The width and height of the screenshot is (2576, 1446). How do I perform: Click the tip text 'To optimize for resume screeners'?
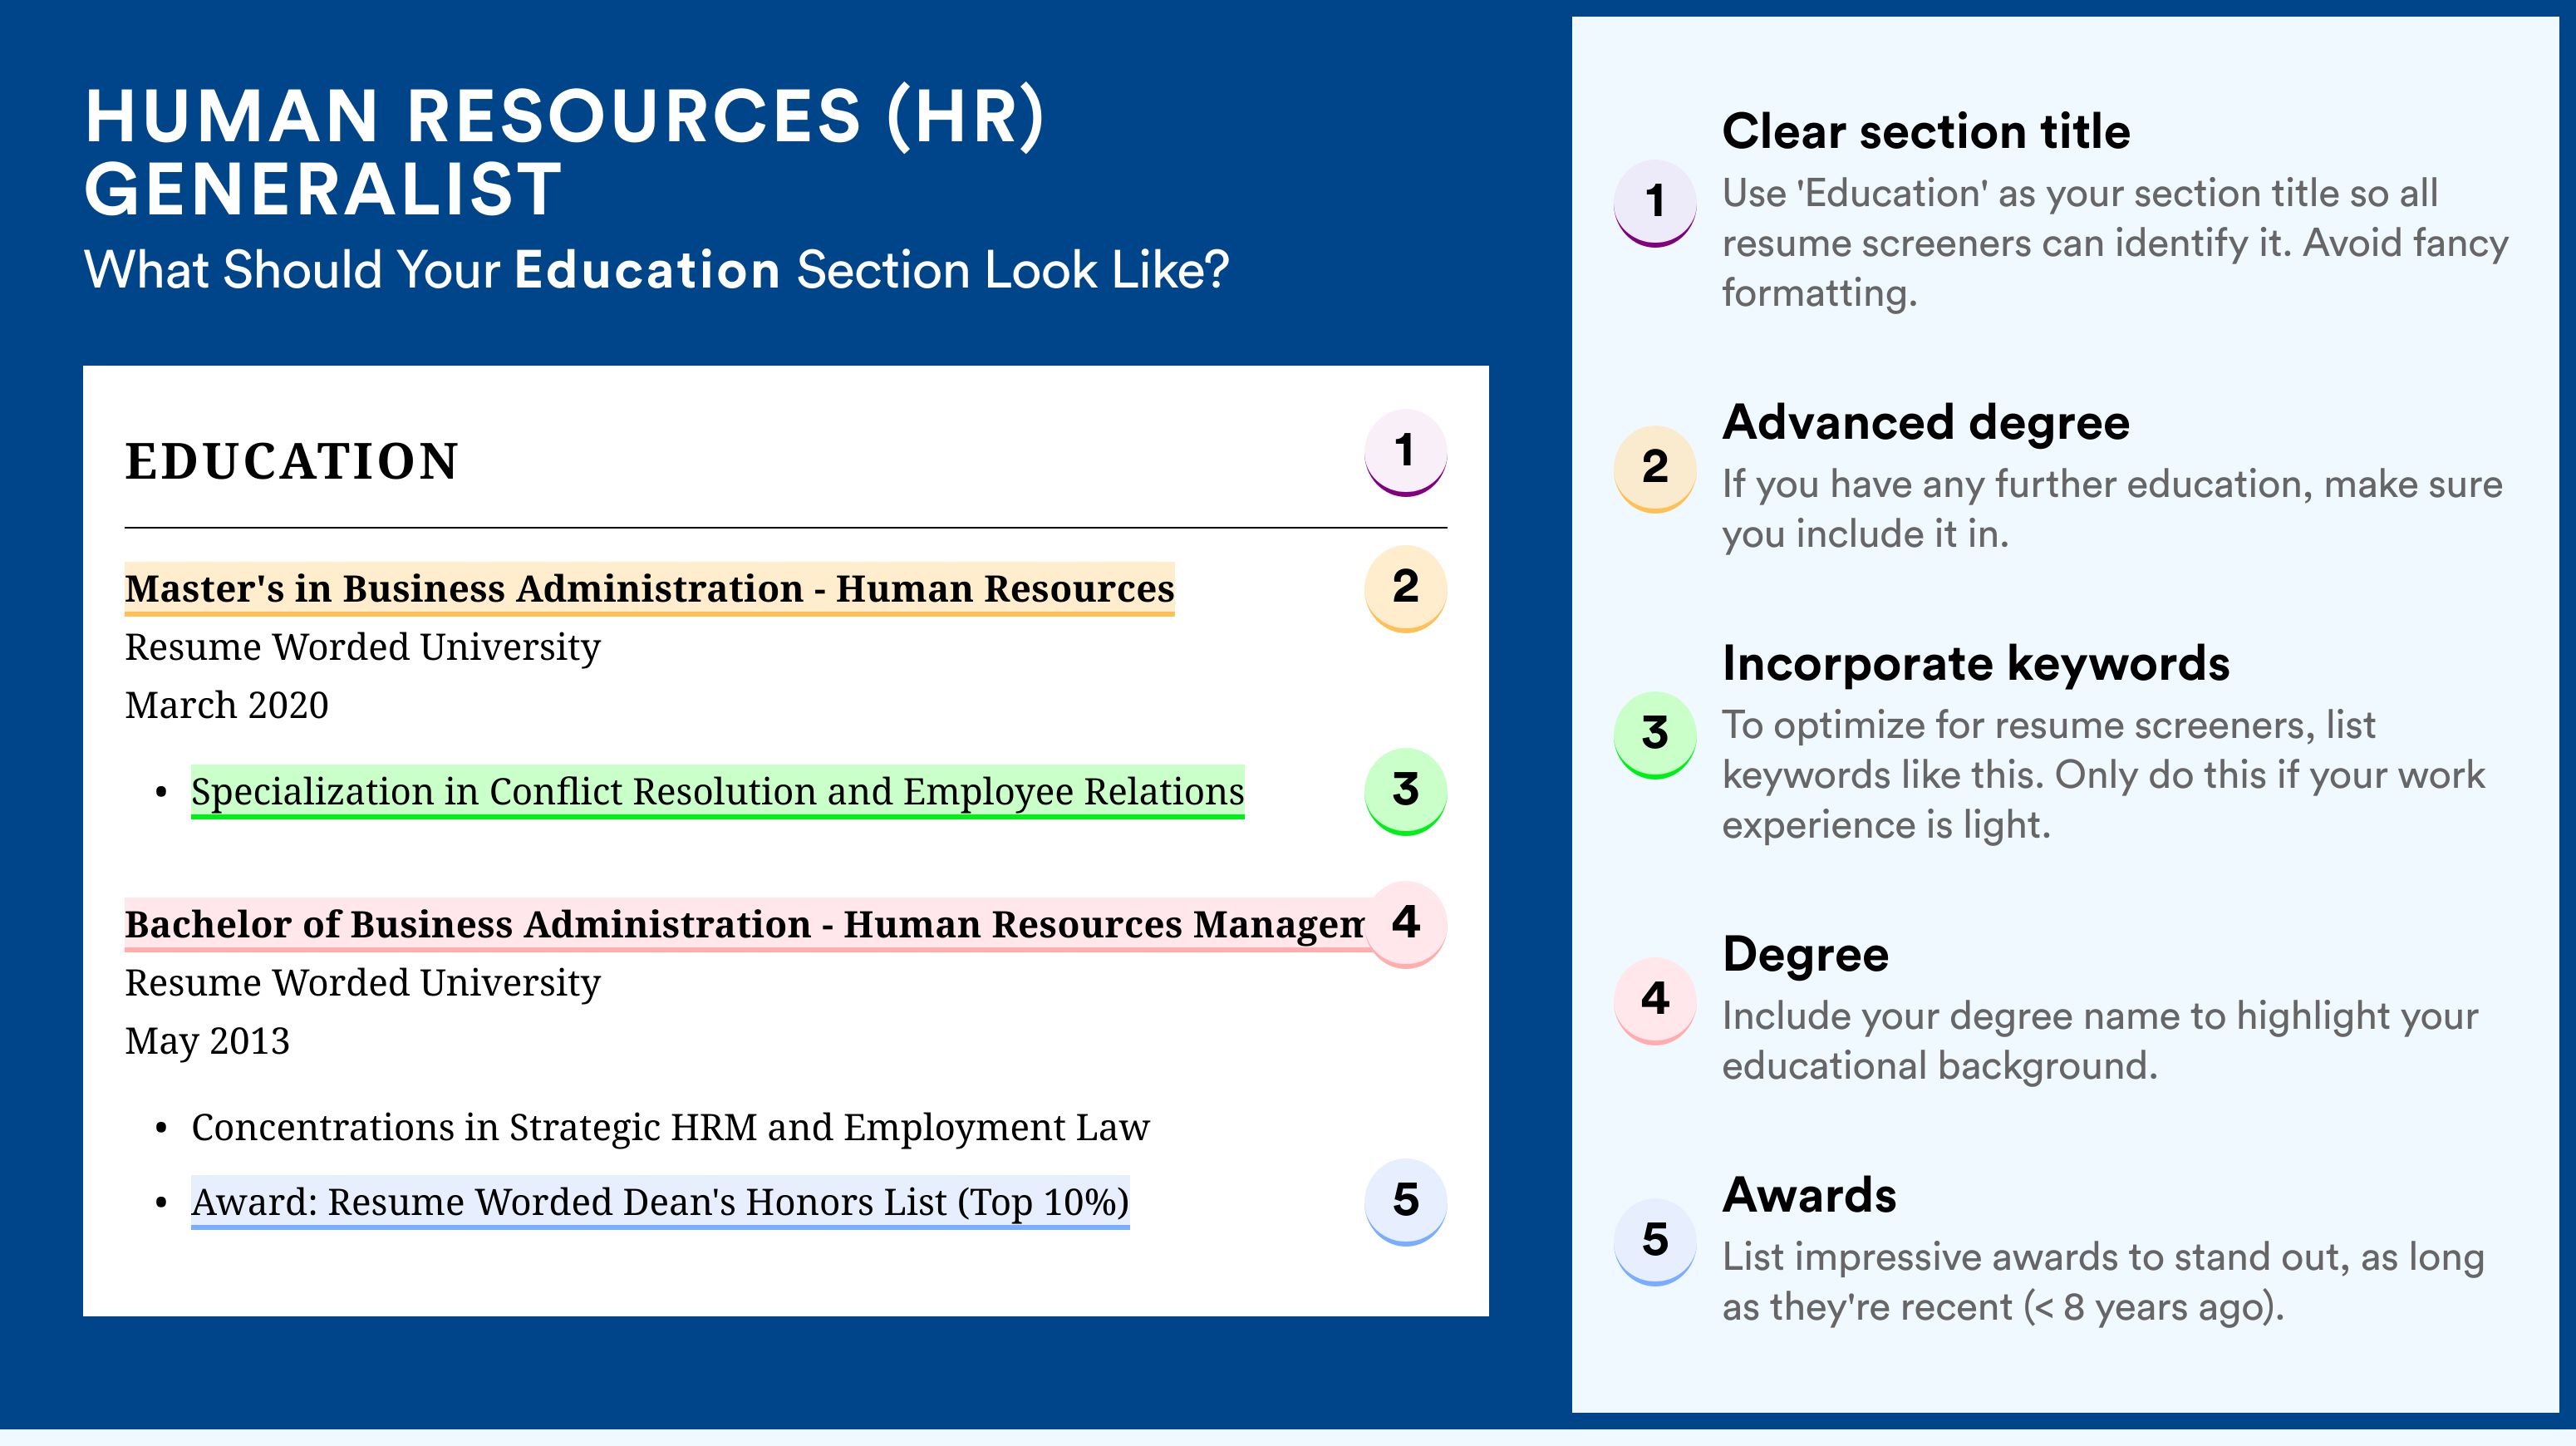pyautogui.click(x=2103, y=775)
